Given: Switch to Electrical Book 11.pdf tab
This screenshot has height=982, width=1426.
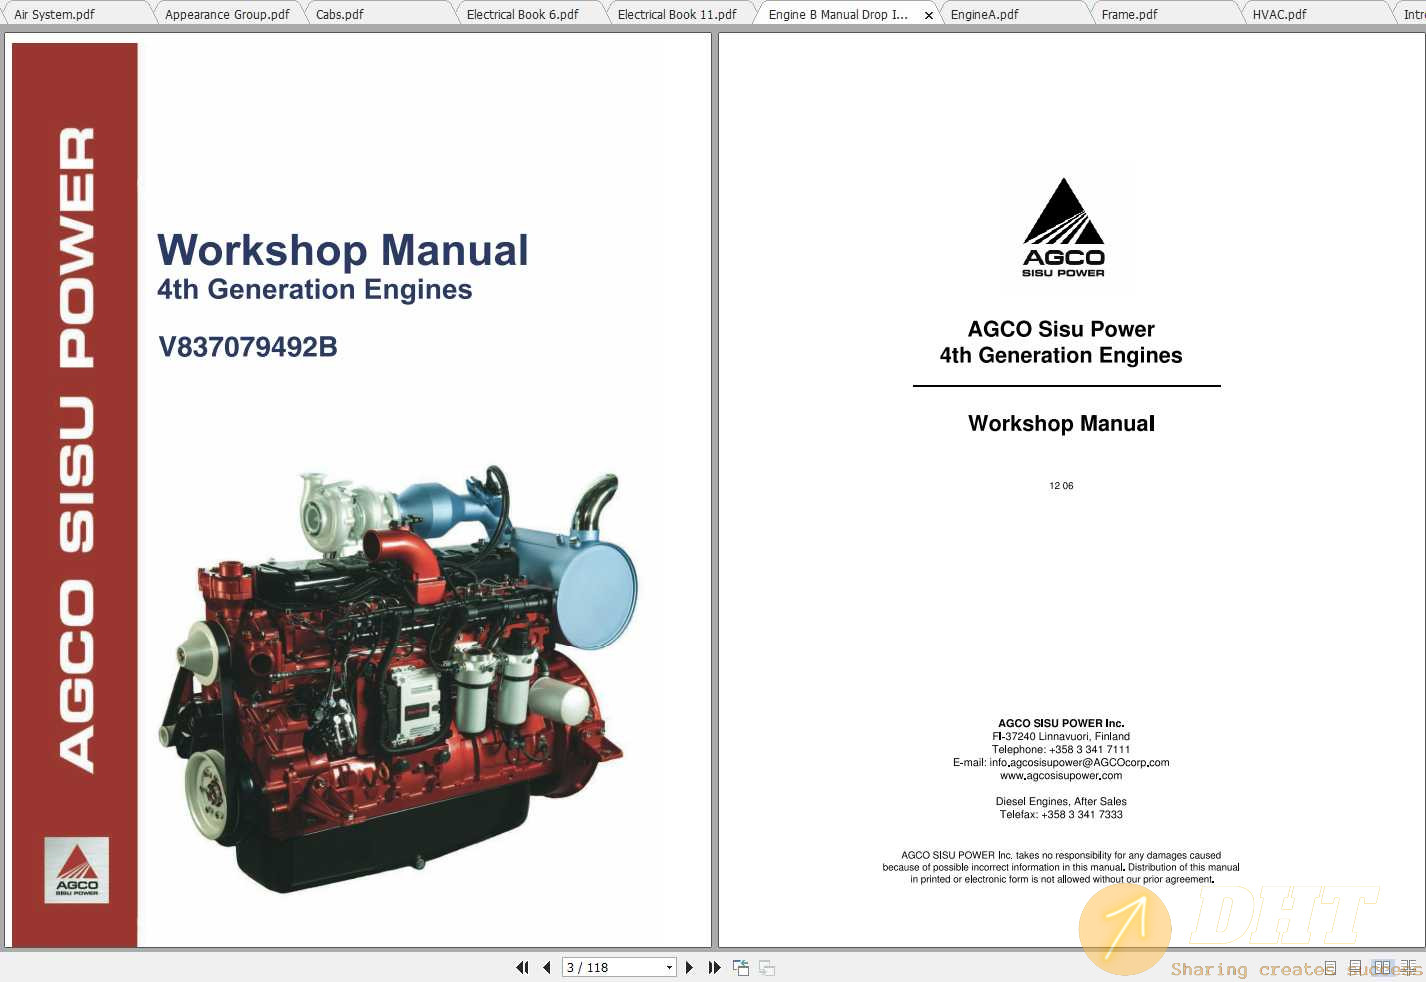Looking at the screenshot, I should [x=680, y=14].
